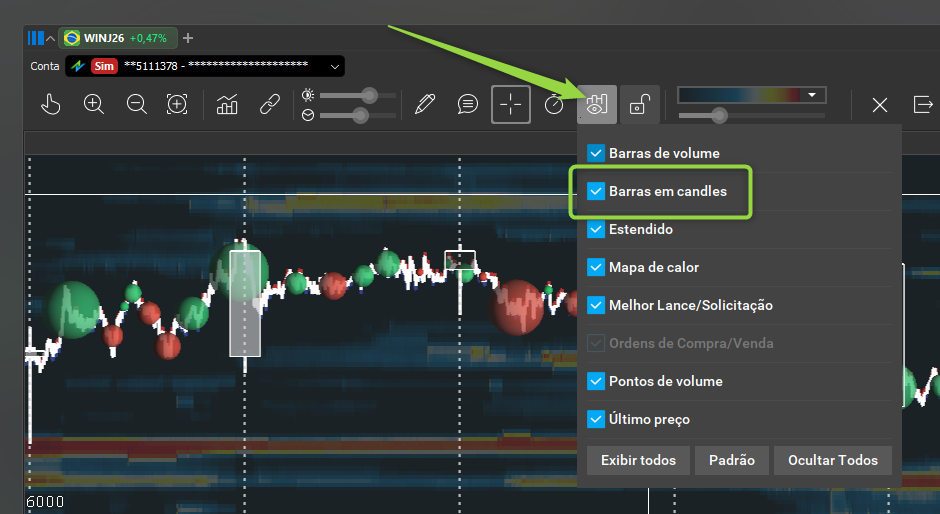Toggle the crosshair cursor tool
Screen dimensions: 940x514
click(x=511, y=104)
